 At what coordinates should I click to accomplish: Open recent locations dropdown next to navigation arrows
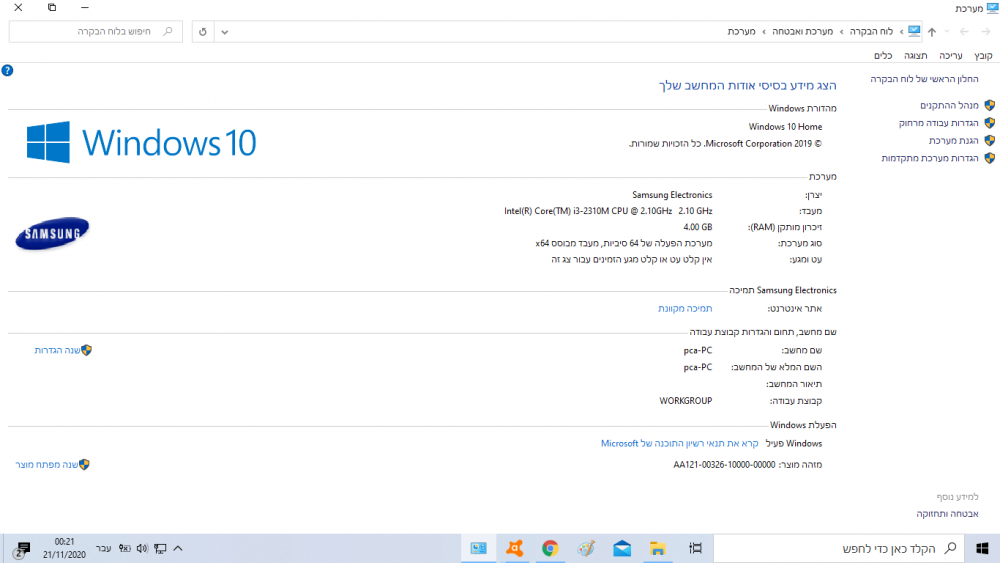click(947, 32)
